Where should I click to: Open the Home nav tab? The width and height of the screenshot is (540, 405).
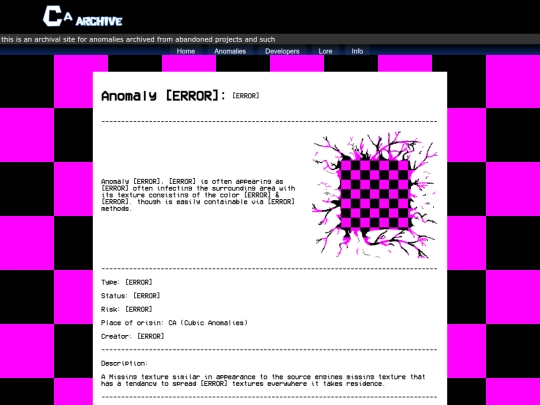(x=186, y=51)
